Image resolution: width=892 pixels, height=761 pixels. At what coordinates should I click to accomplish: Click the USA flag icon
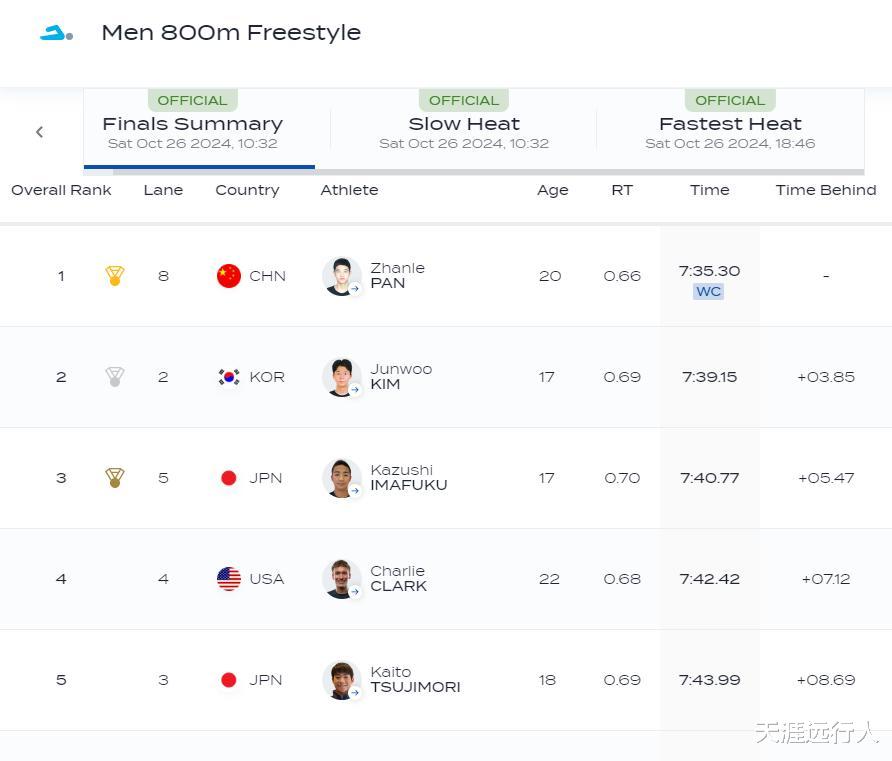[229, 579]
